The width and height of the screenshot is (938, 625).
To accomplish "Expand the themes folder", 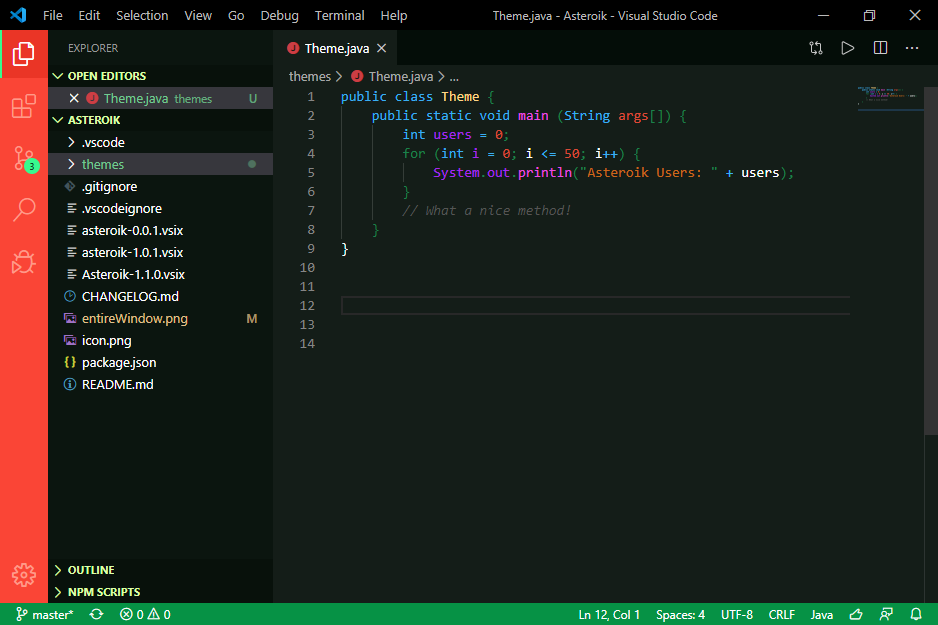I will [160, 164].
